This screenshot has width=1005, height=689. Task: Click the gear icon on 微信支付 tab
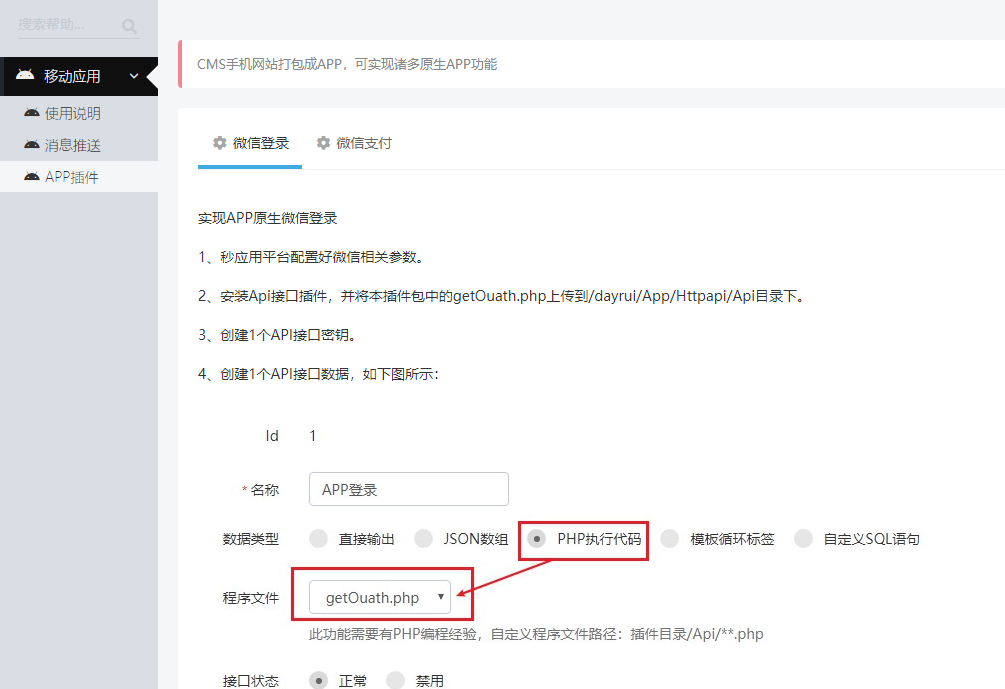(x=324, y=143)
